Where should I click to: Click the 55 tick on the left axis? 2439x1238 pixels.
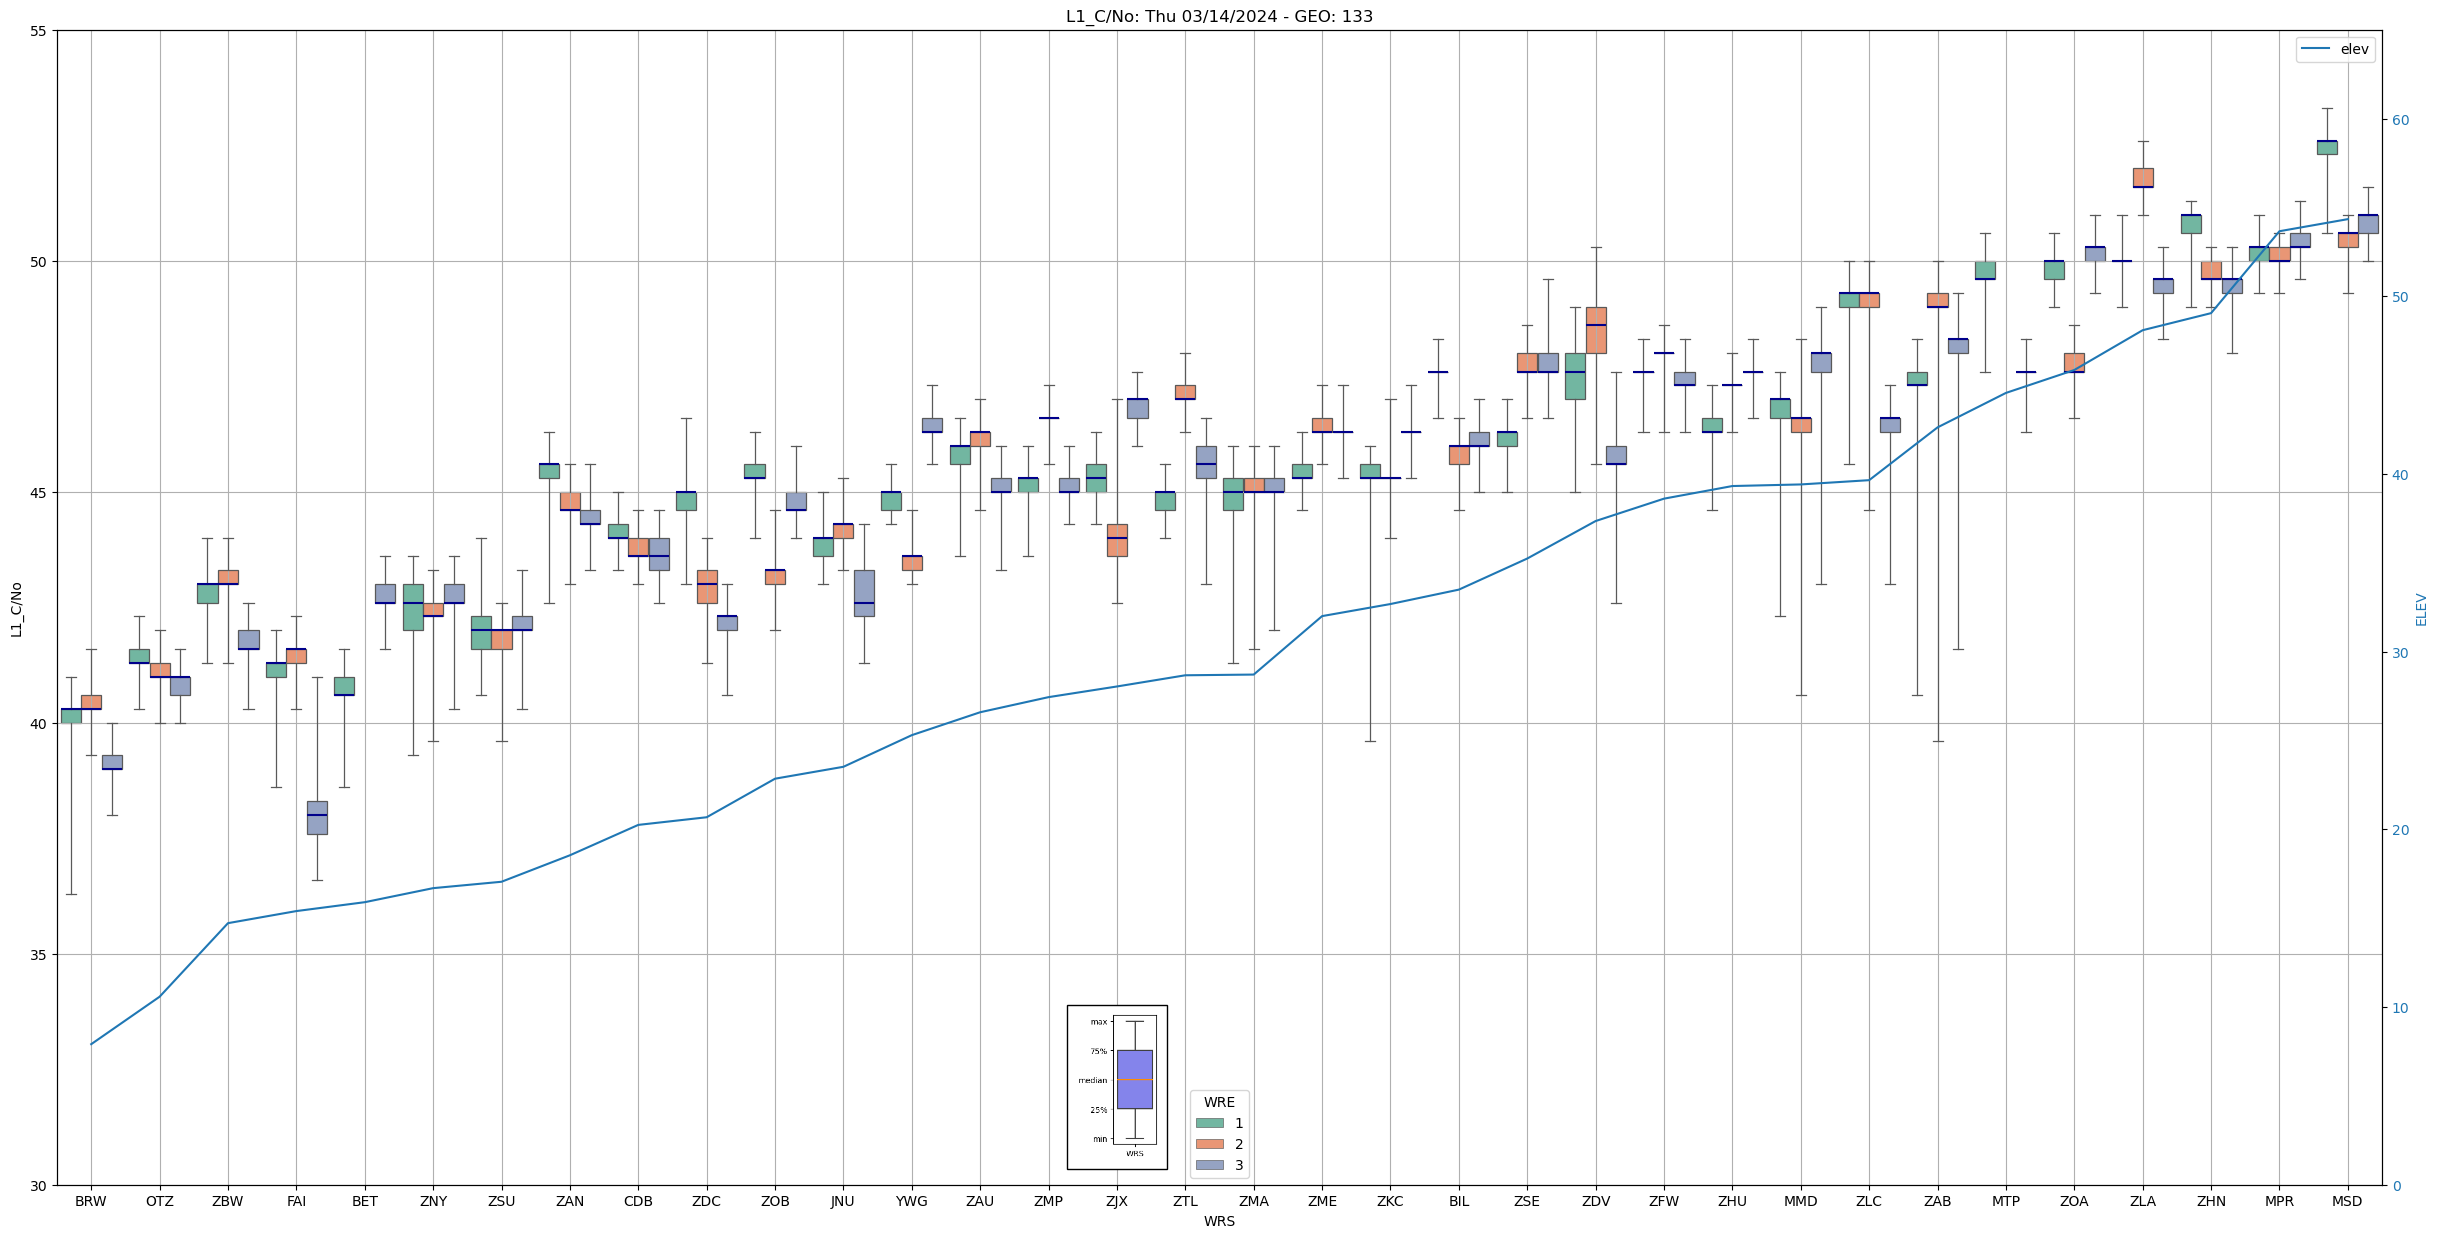tap(38, 31)
